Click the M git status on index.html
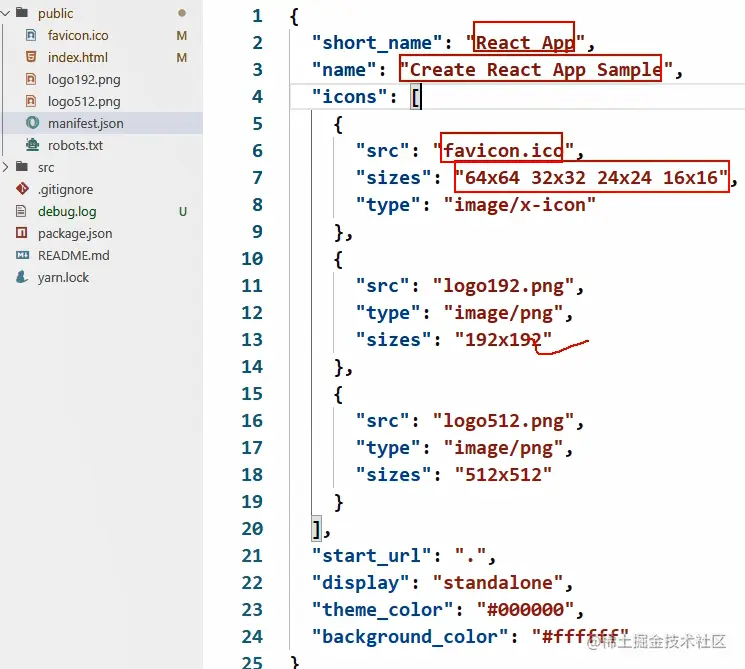Viewport: 745px width, 669px height. [181, 57]
